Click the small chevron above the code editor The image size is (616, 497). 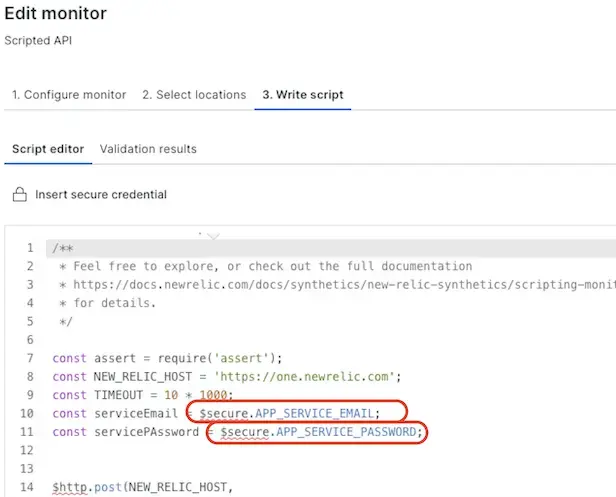point(211,235)
